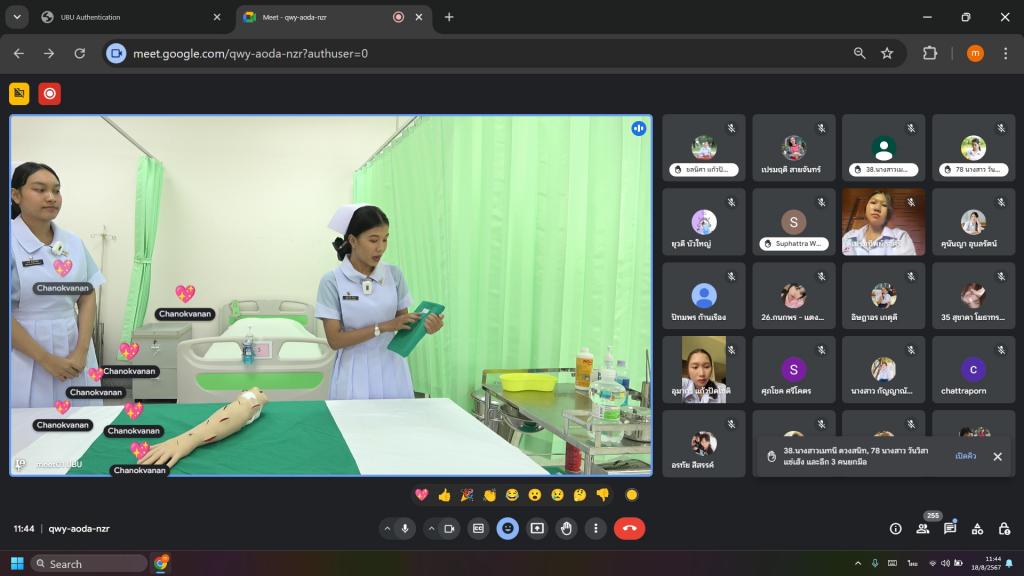The height and width of the screenshot is (576, 1024).
Task: Open the more options three-dot menu
Action: [x=595, y=528]
